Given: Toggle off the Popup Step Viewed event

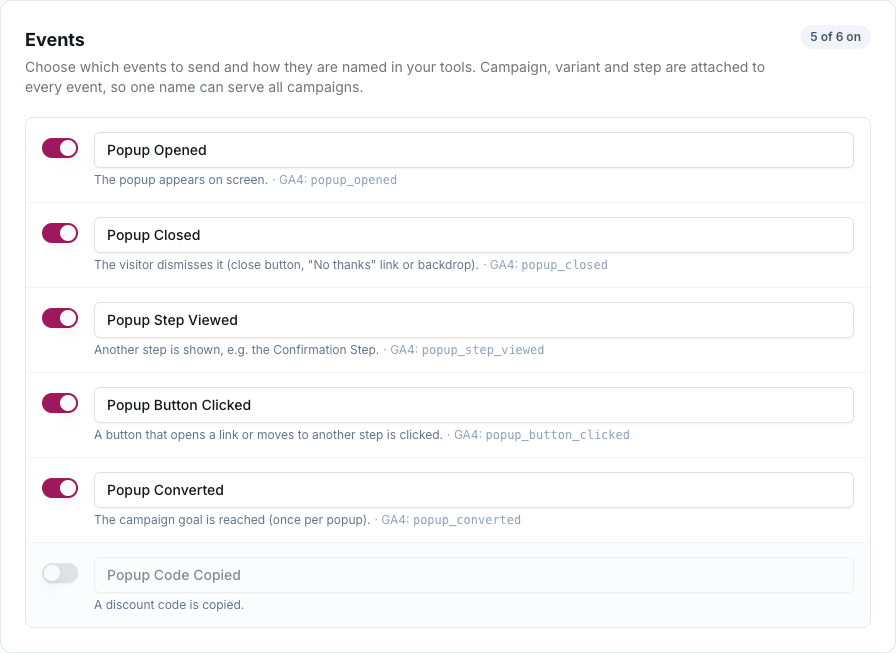Looking at the screenshot, I should pos(60,318).
